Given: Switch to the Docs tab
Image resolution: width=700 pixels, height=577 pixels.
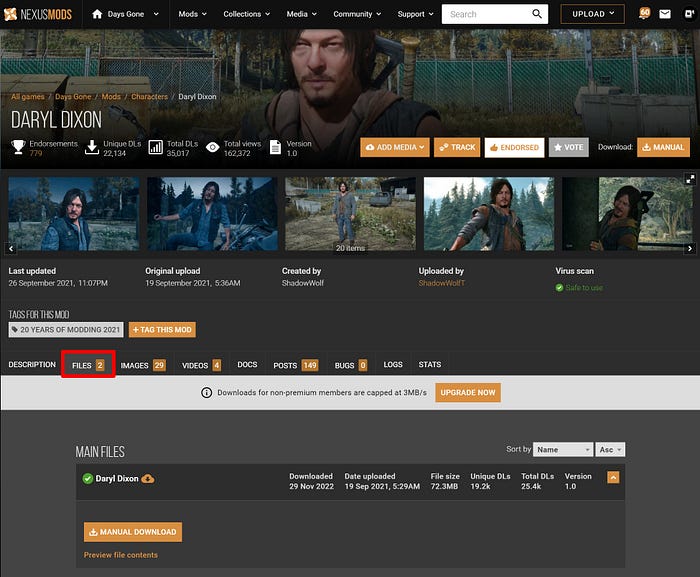Looking at the screenshot, I should (247, 364).
